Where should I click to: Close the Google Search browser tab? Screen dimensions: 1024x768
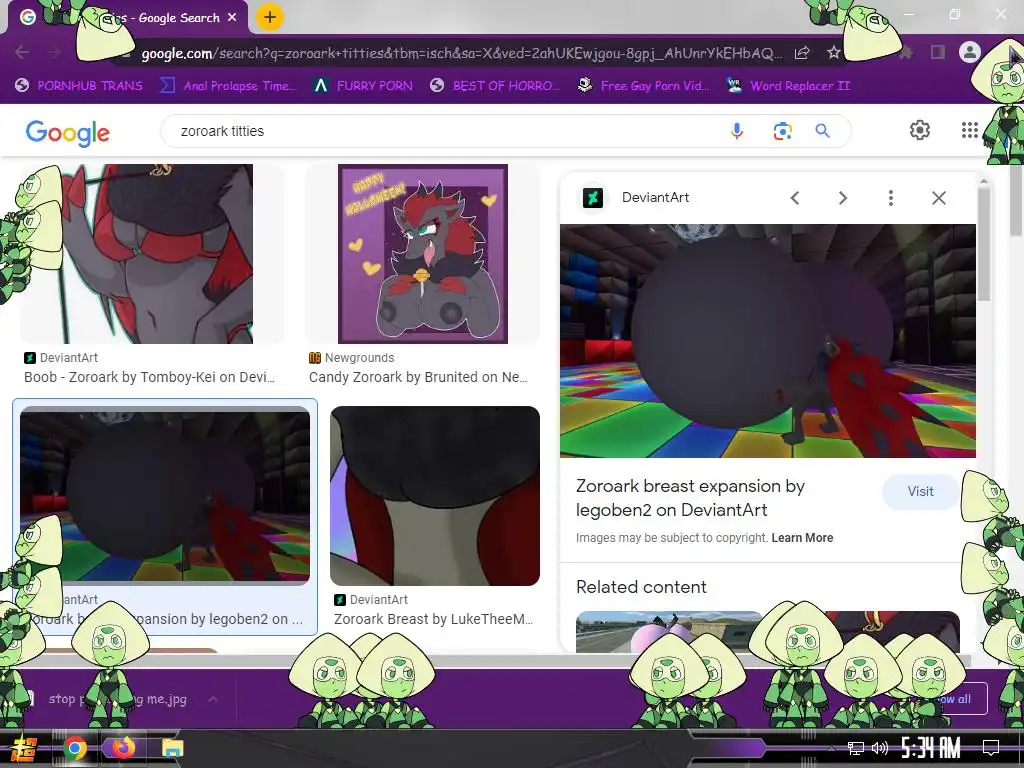(232, 18)
